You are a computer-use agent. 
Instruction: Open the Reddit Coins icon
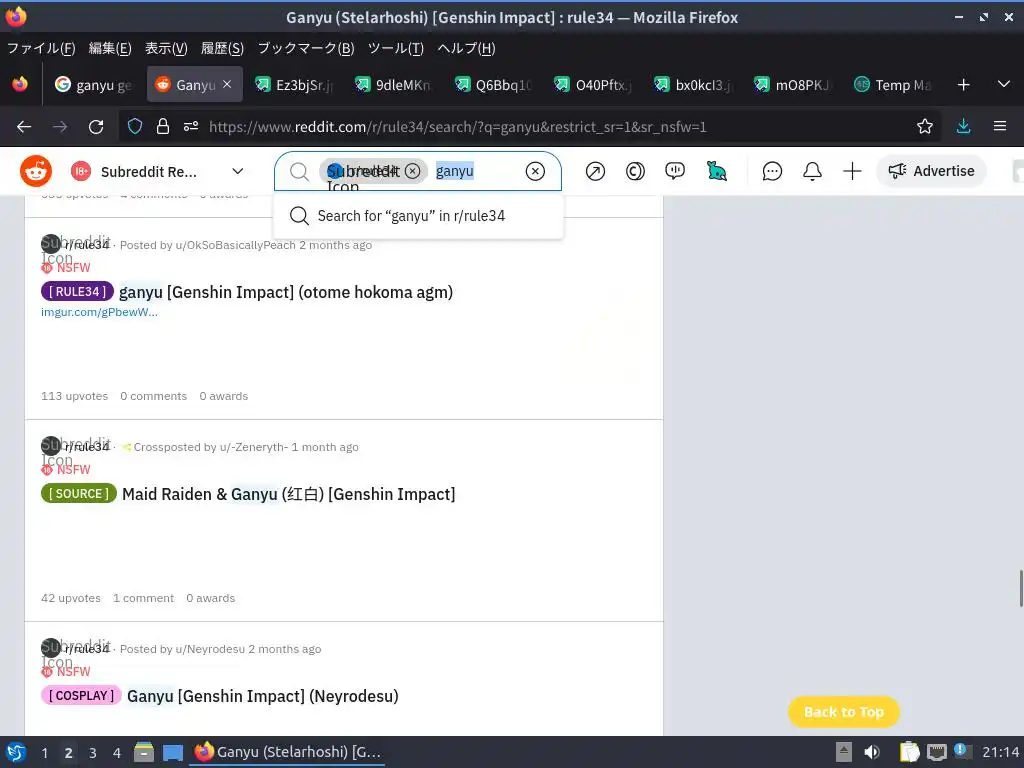(635, 171)
